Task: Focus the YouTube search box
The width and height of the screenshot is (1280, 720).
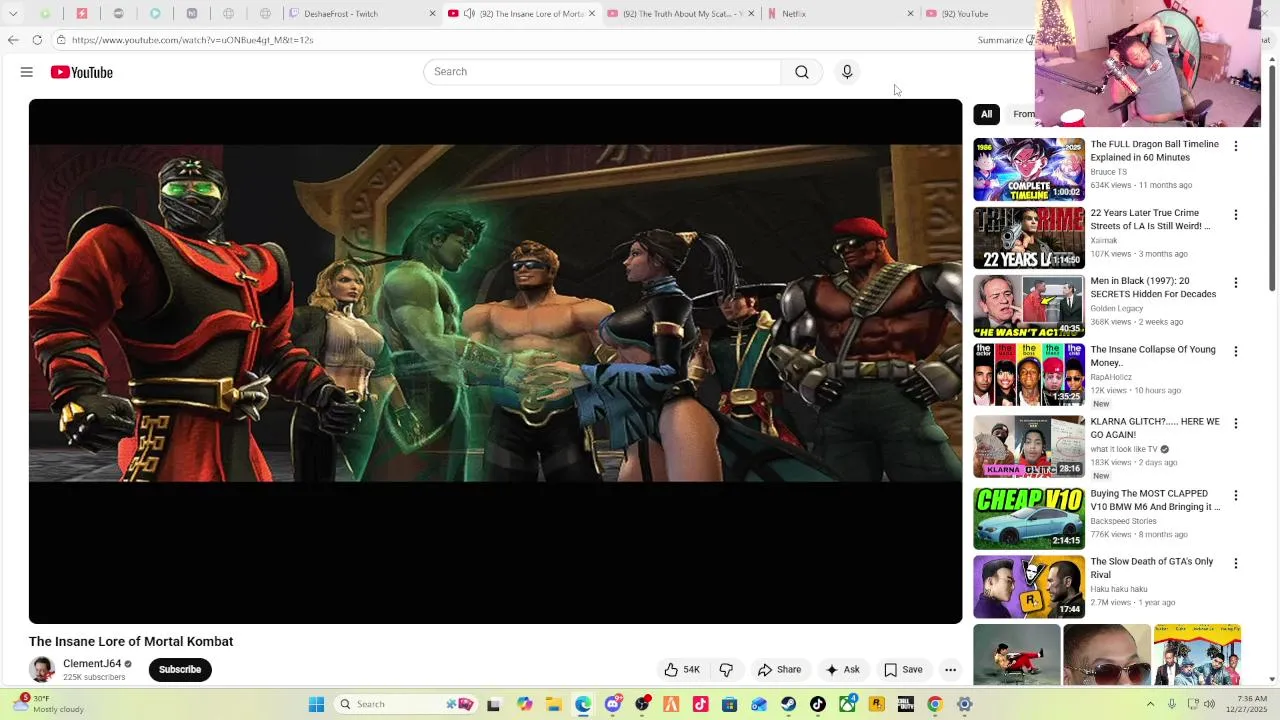Action: 602,72
